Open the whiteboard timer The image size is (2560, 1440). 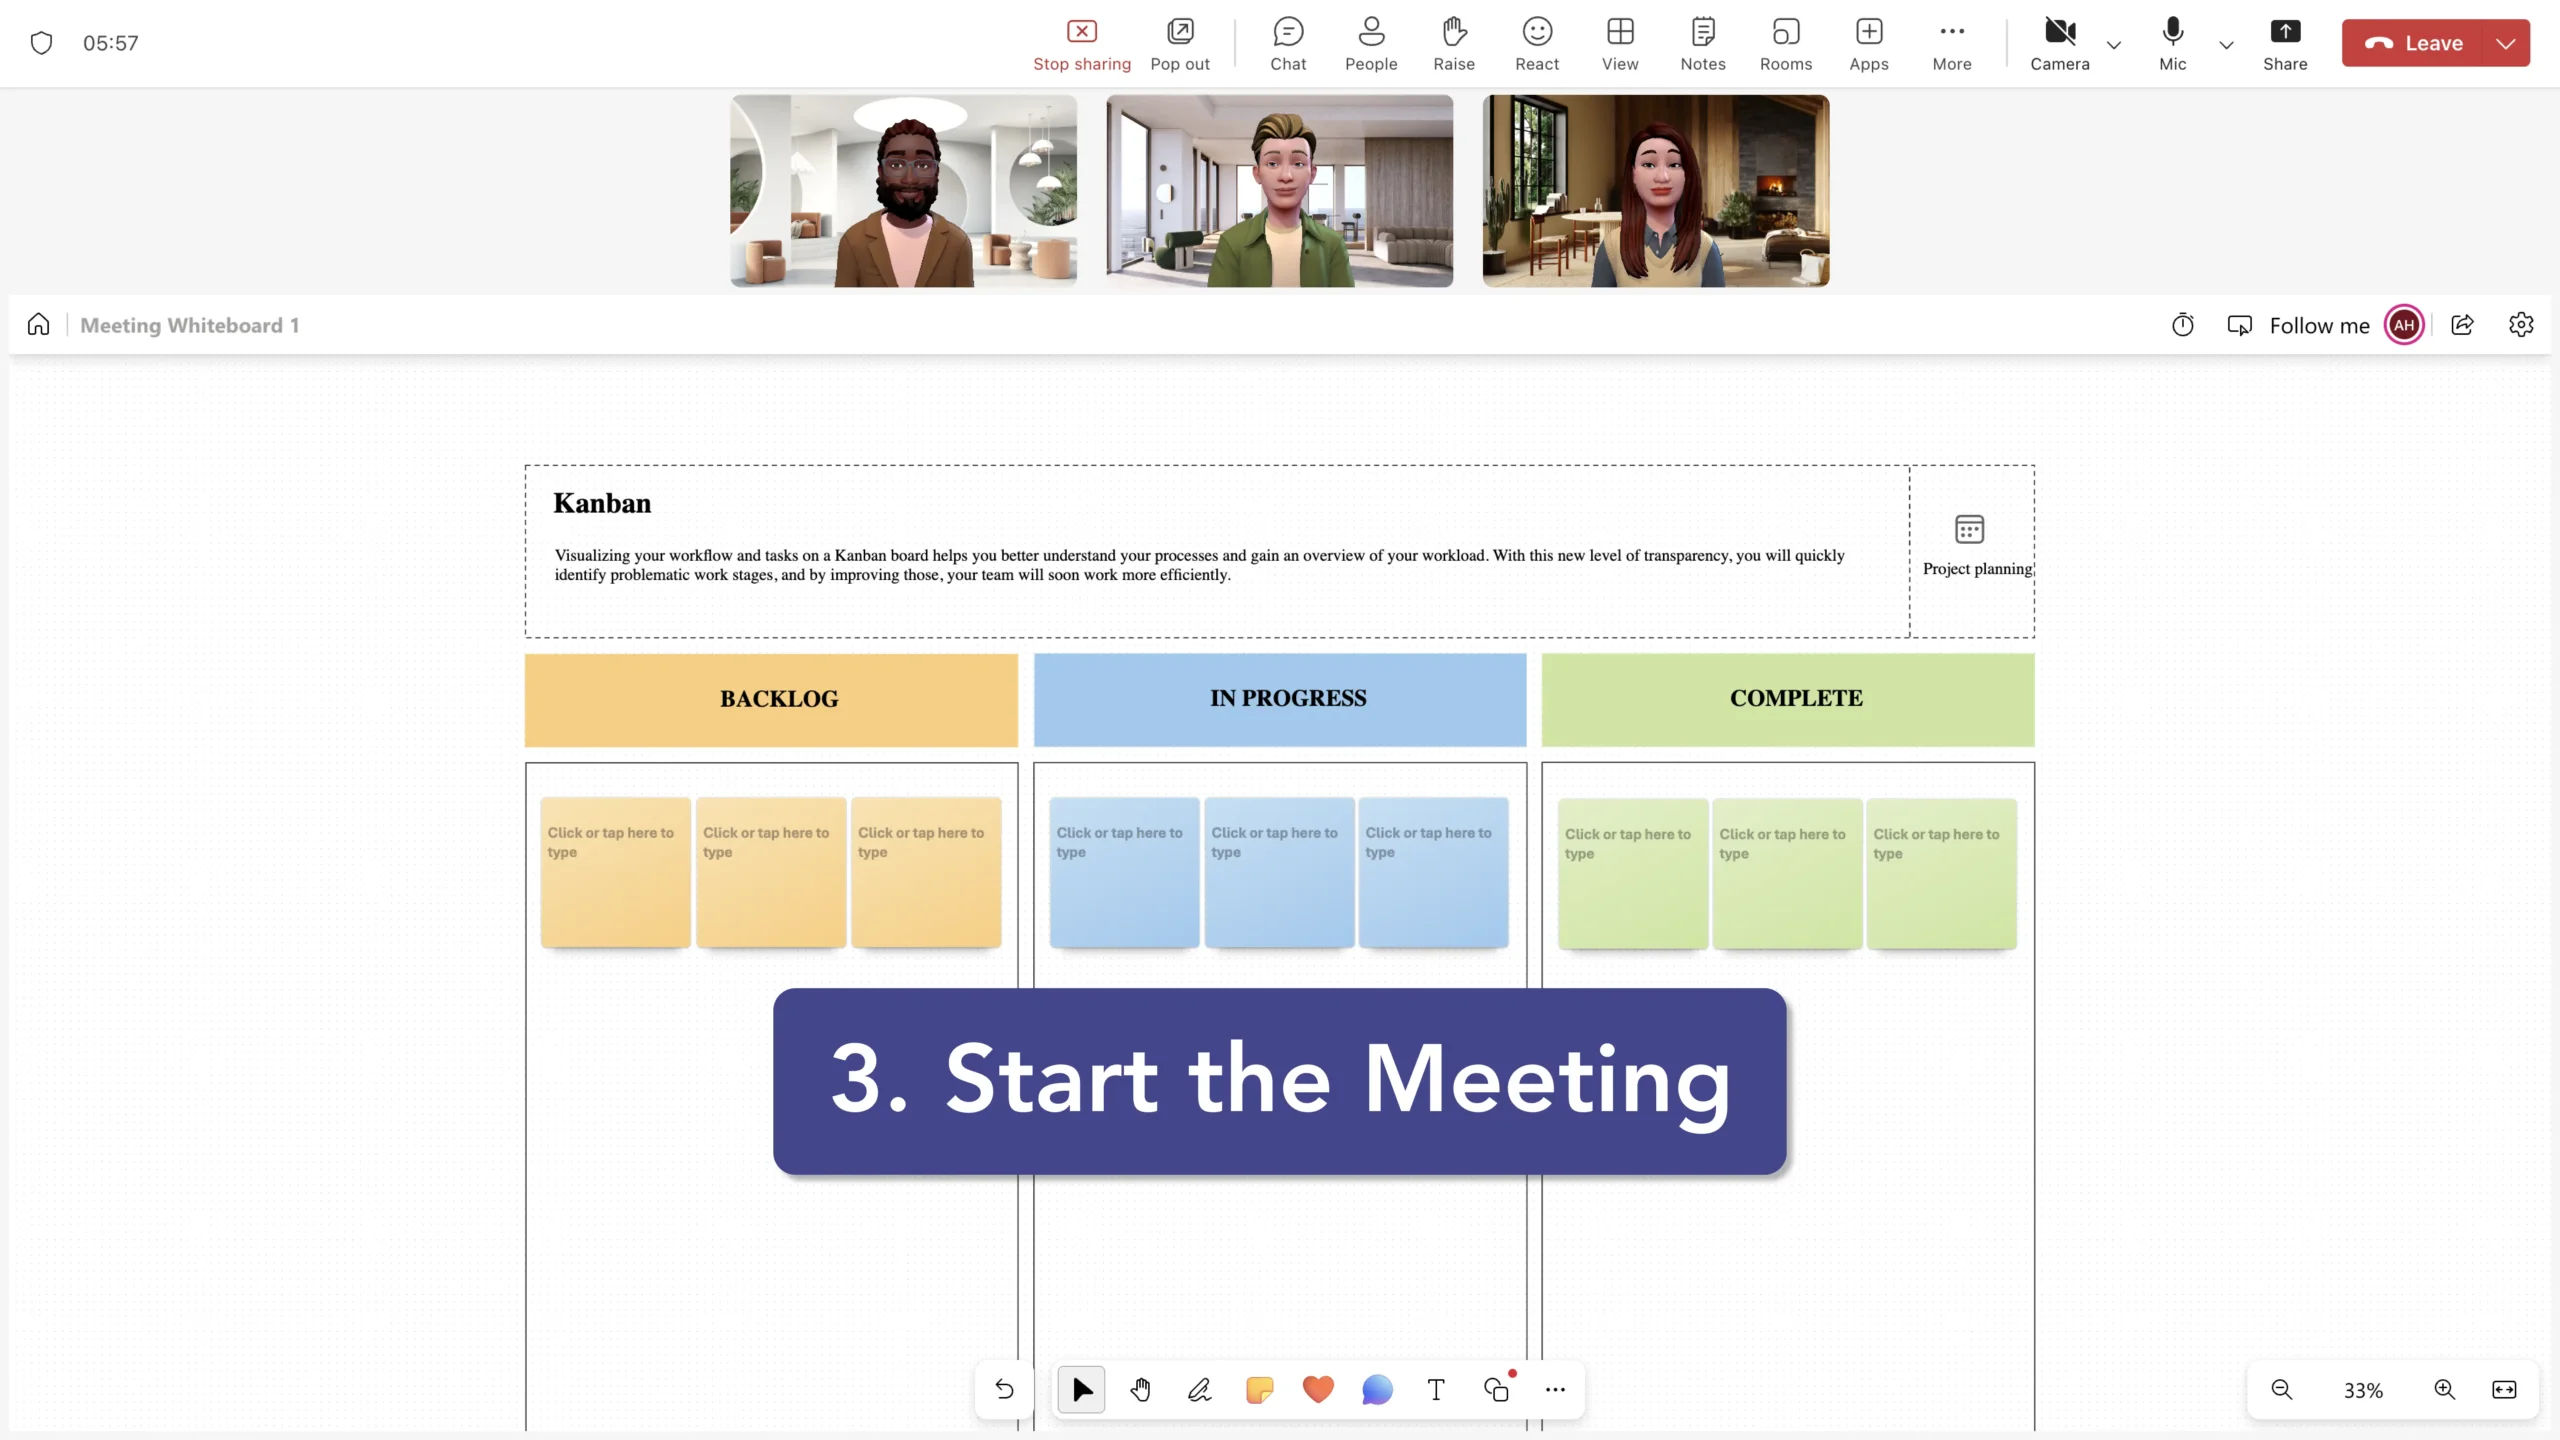pyautogui.click(x=2183, y=325)
